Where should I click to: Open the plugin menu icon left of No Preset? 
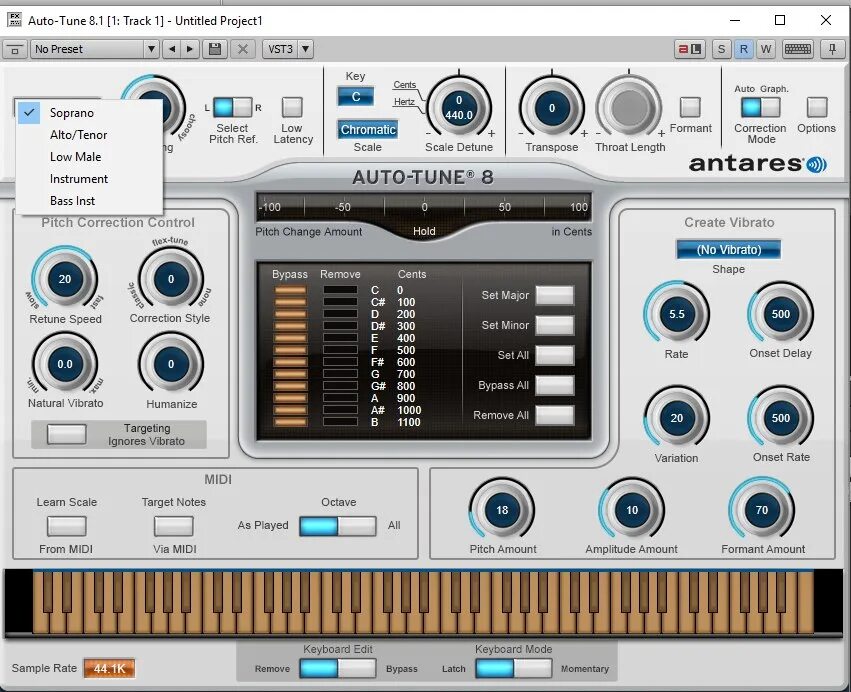click(15, 49)
